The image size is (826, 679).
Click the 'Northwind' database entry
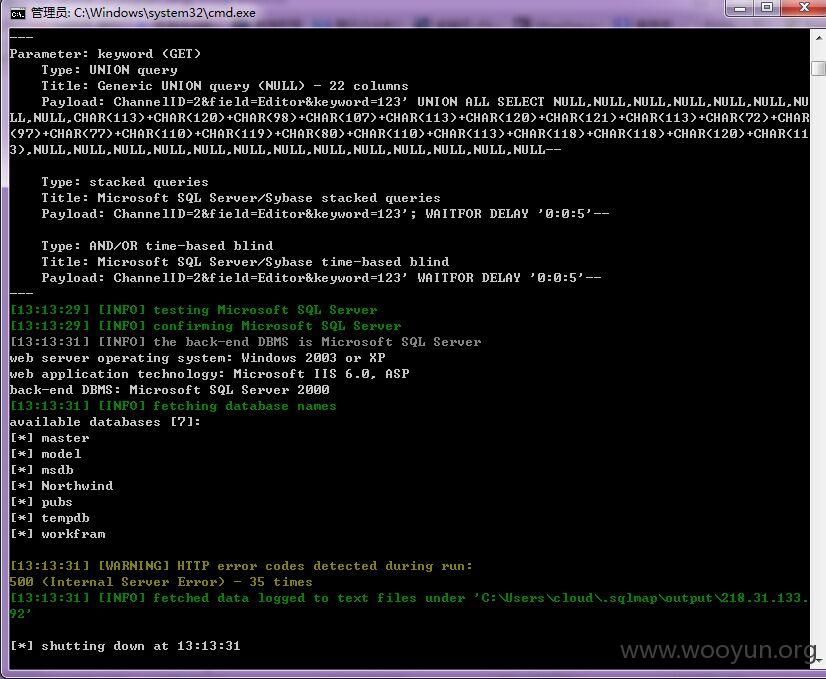61,486
